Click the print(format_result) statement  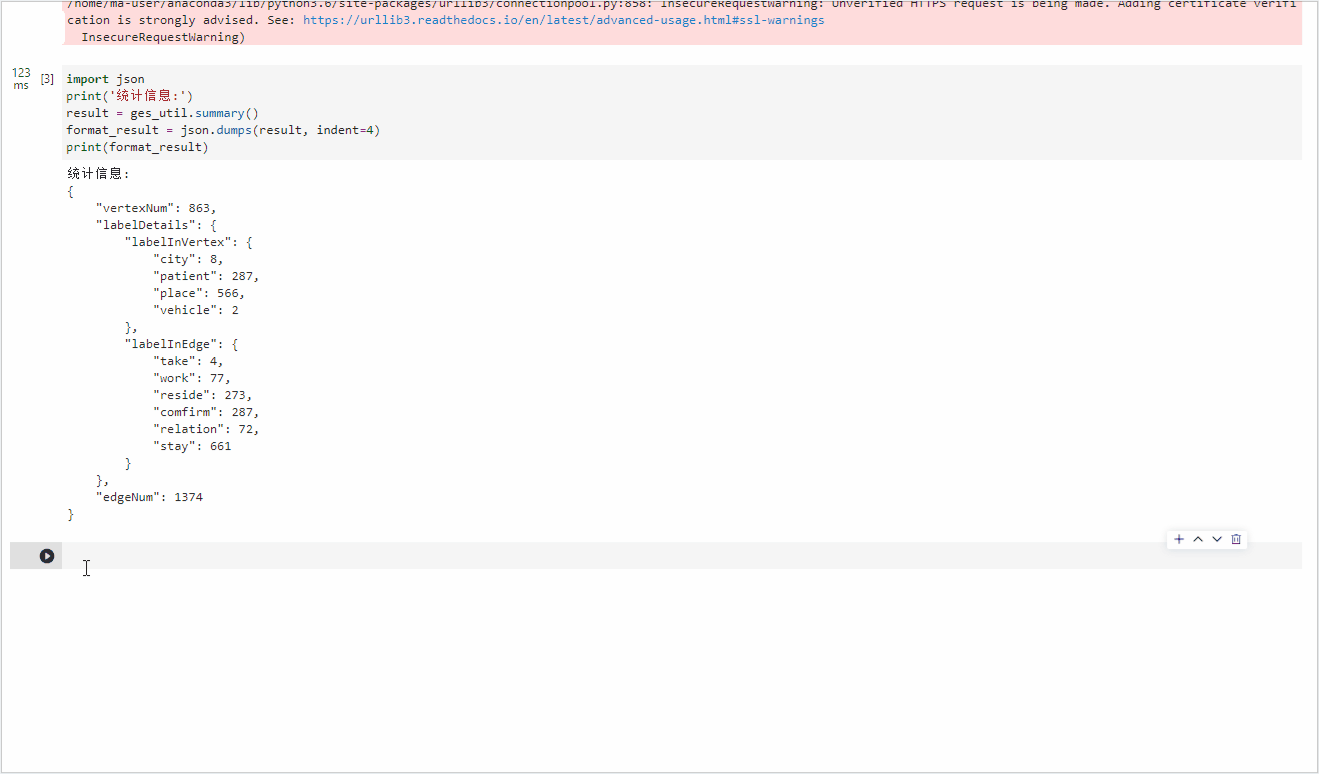tap(137, 146)
